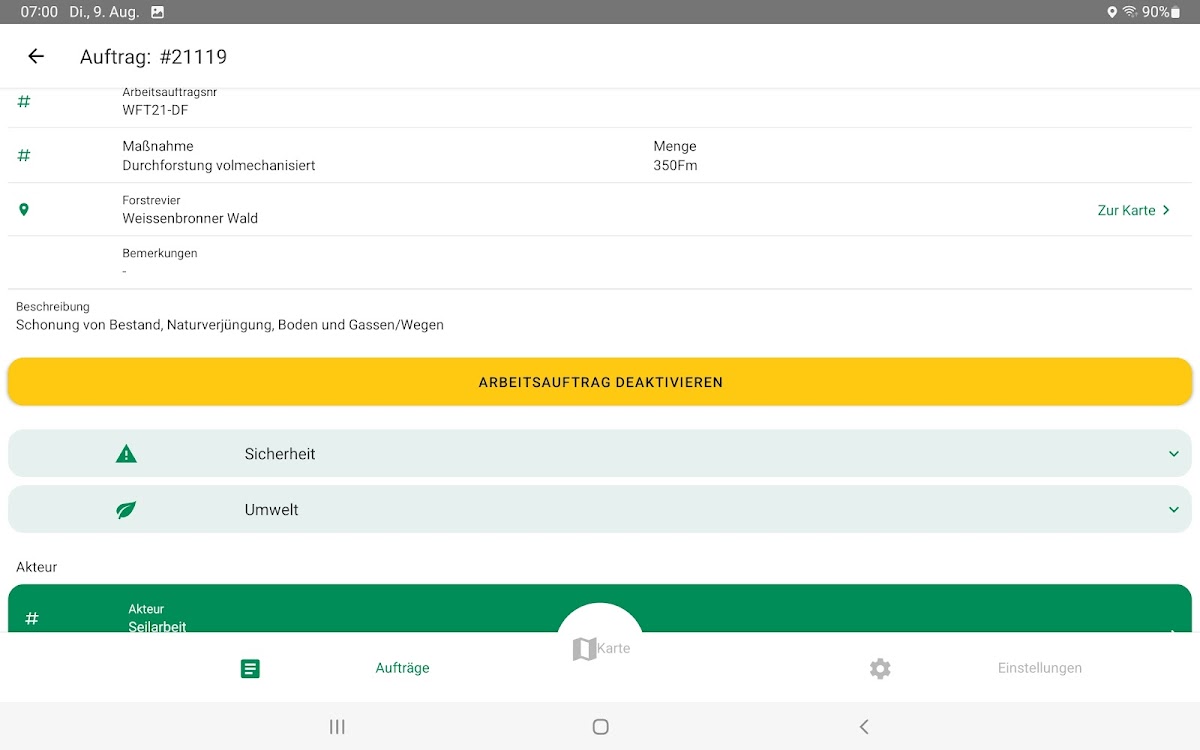Tap the Einstellungen gear icon
The width and height of the screenshot is (1200, 750).
(x=880, y=668)
